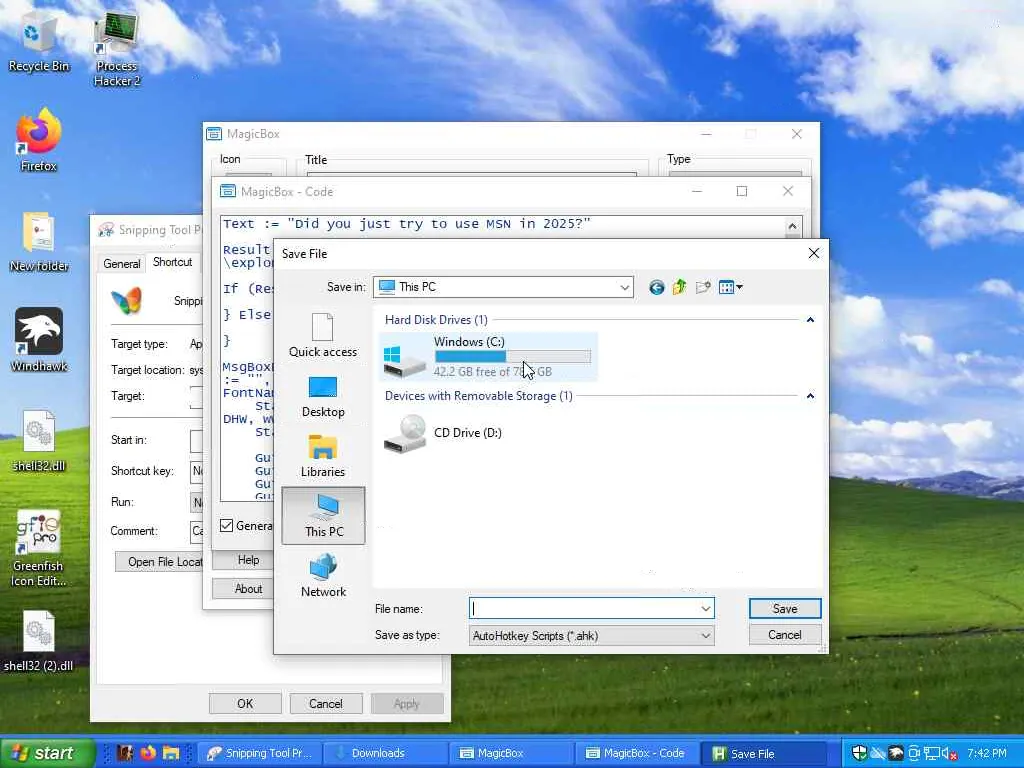Select the shell32 (2).dll desktop file
Screen dimensions: 1024x768
tap(39, 641)
